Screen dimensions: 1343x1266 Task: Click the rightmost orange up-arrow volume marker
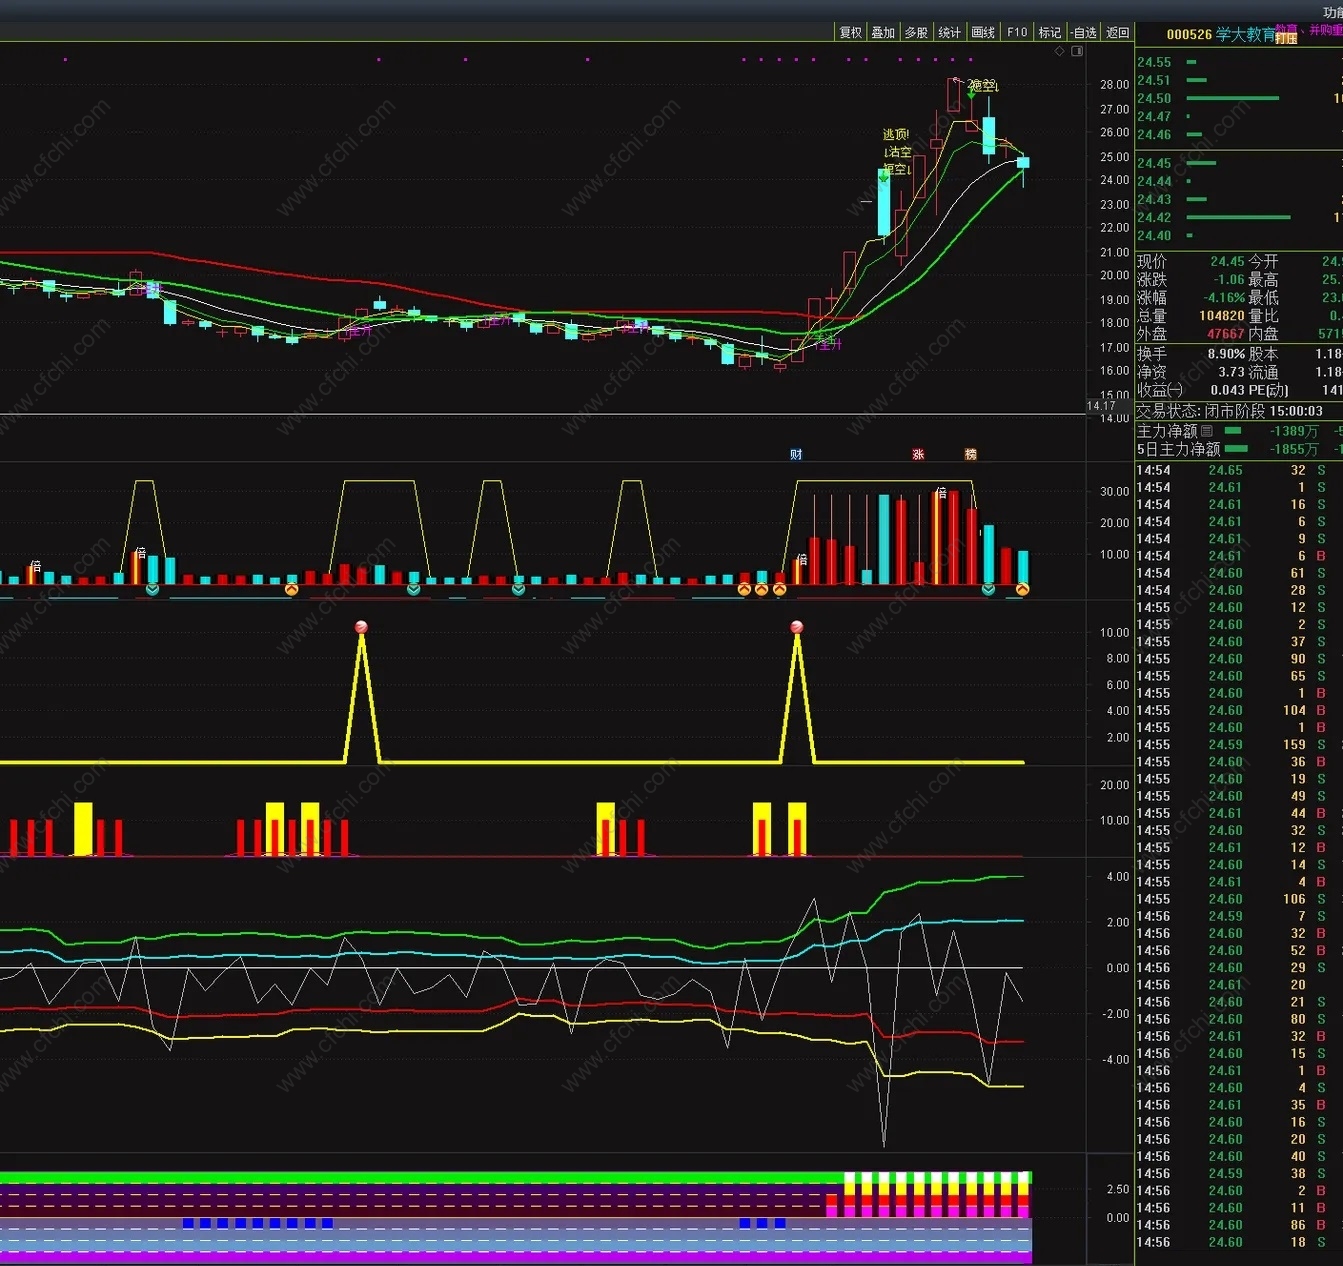1022,590
